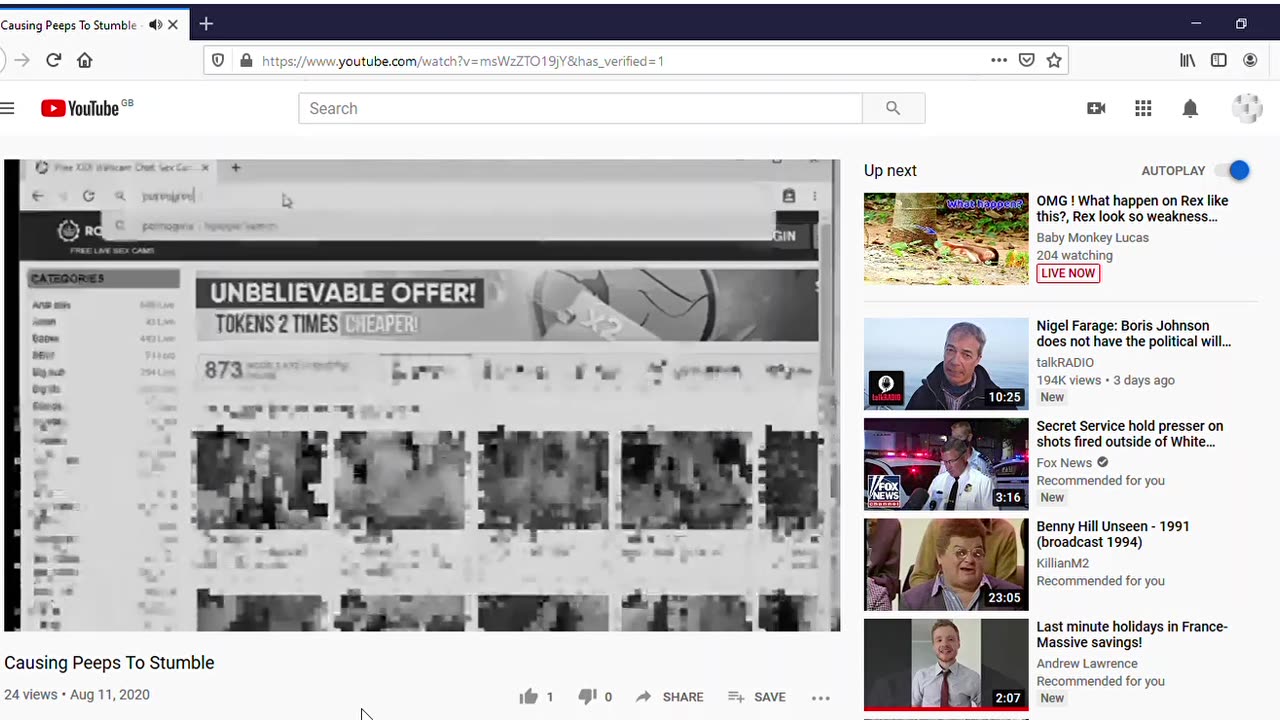
Task: Select '24 views • Aug 11, 2020' text
Action: click(x=77, y=695)
